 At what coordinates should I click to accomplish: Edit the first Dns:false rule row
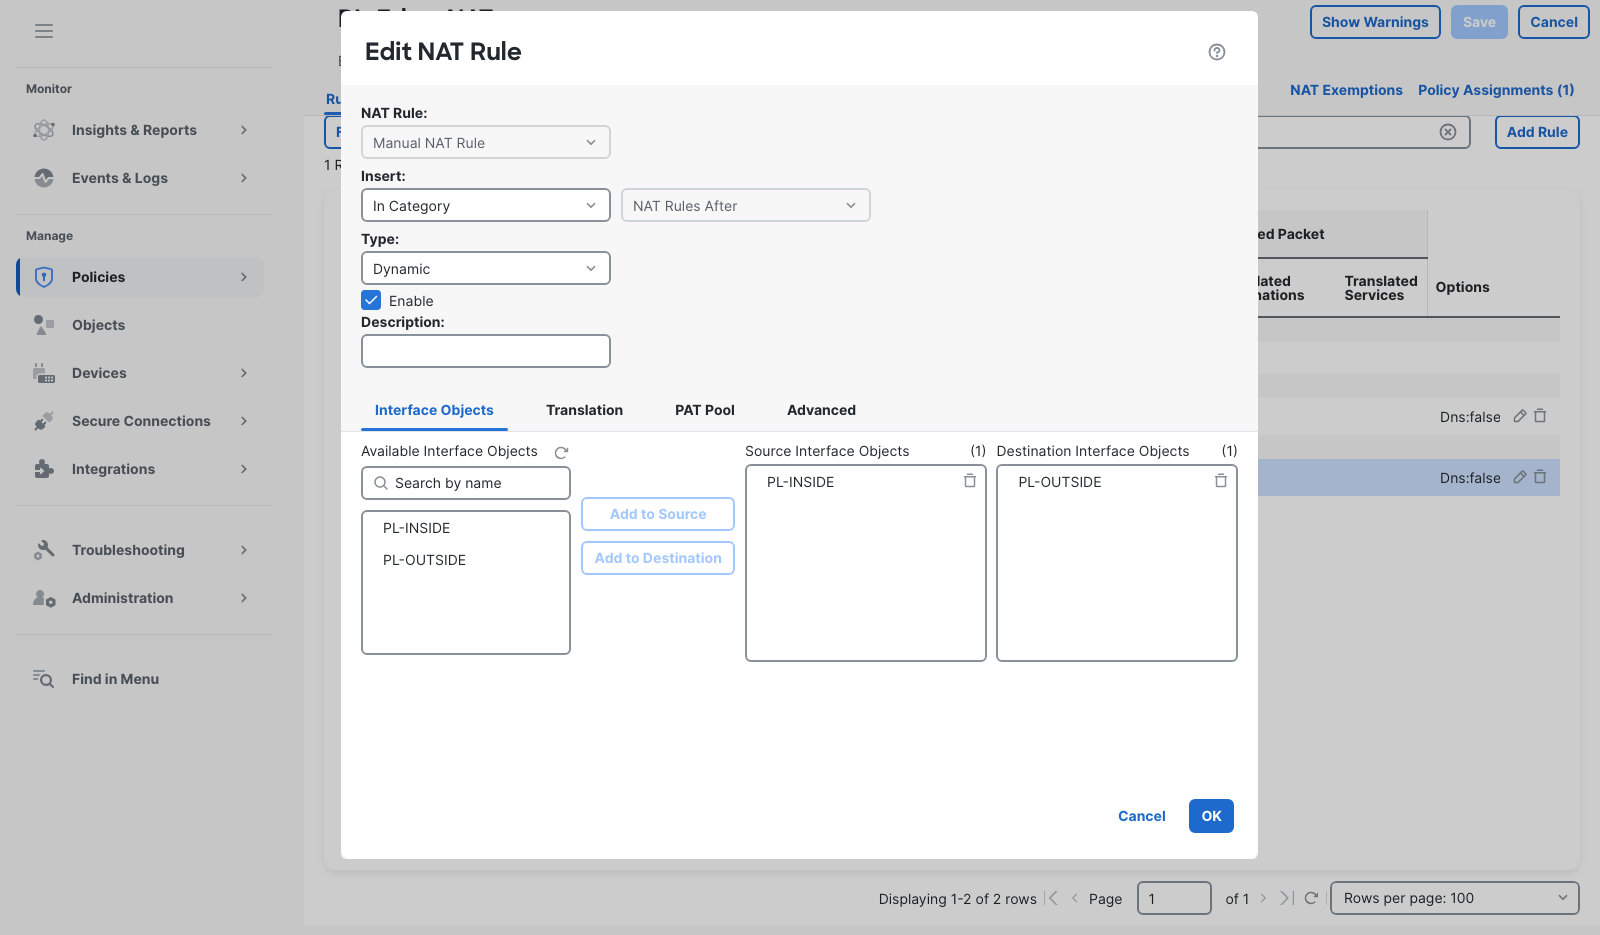pyautogui.click(x=1520, y=416)
